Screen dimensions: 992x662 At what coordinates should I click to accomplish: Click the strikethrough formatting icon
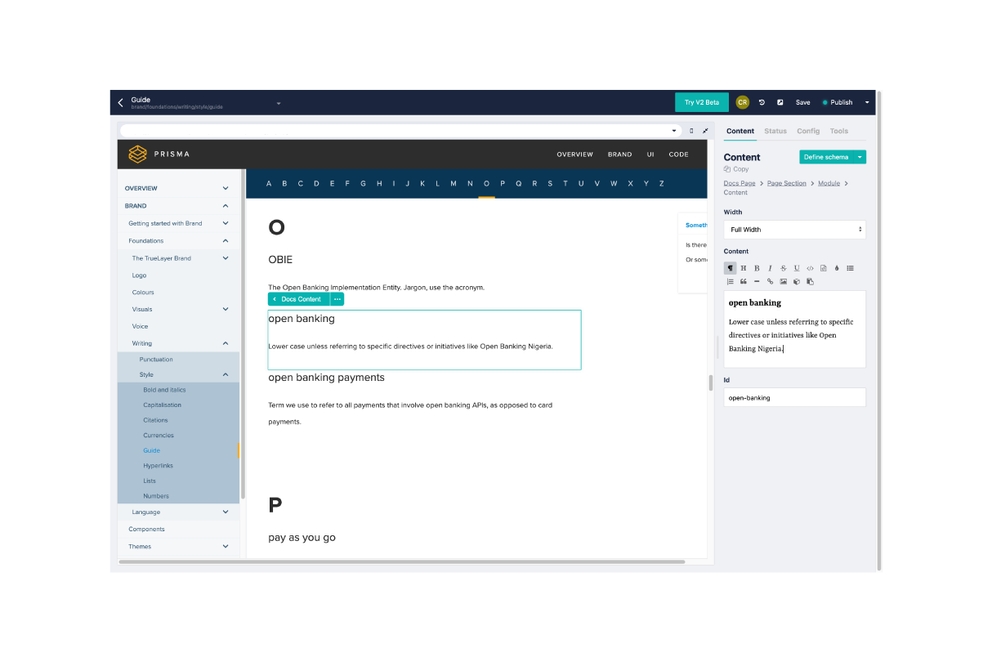[783, 268]
